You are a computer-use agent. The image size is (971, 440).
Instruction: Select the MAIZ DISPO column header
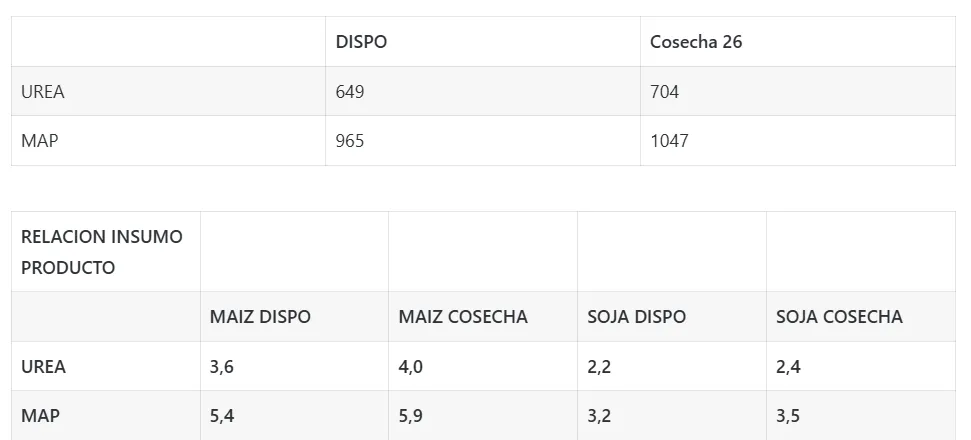point(261,317)
